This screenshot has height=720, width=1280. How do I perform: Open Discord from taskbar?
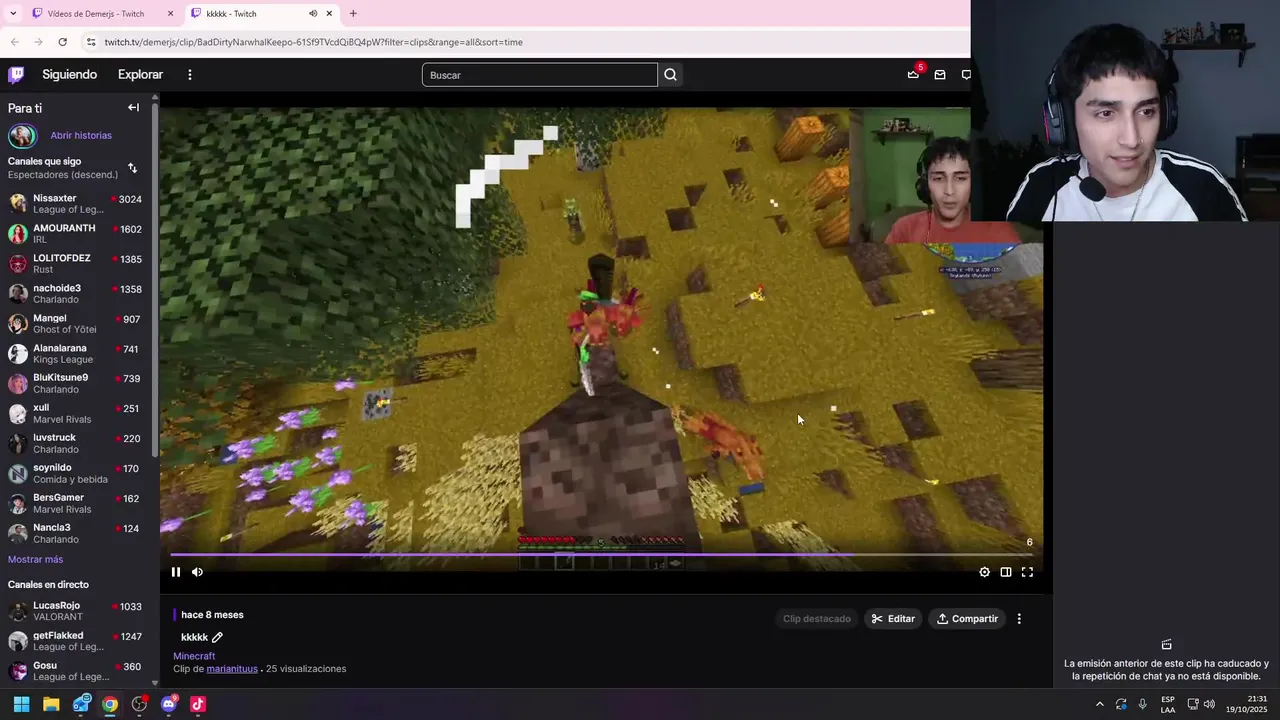pyautogui.click(x=169, y=704)
